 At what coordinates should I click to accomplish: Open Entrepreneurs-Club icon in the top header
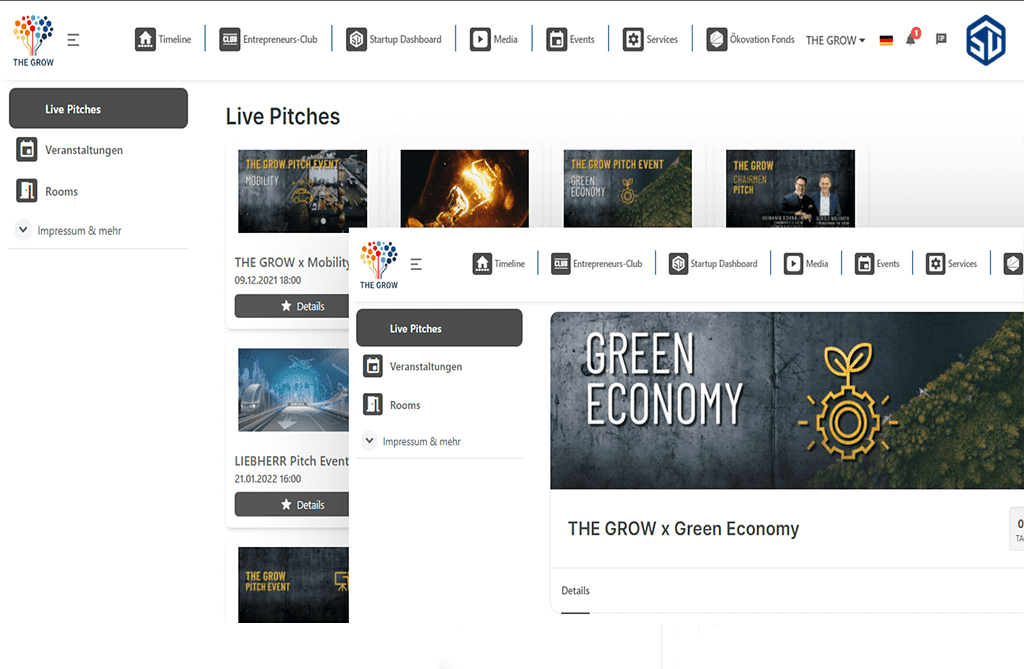(x=230, y=39)
